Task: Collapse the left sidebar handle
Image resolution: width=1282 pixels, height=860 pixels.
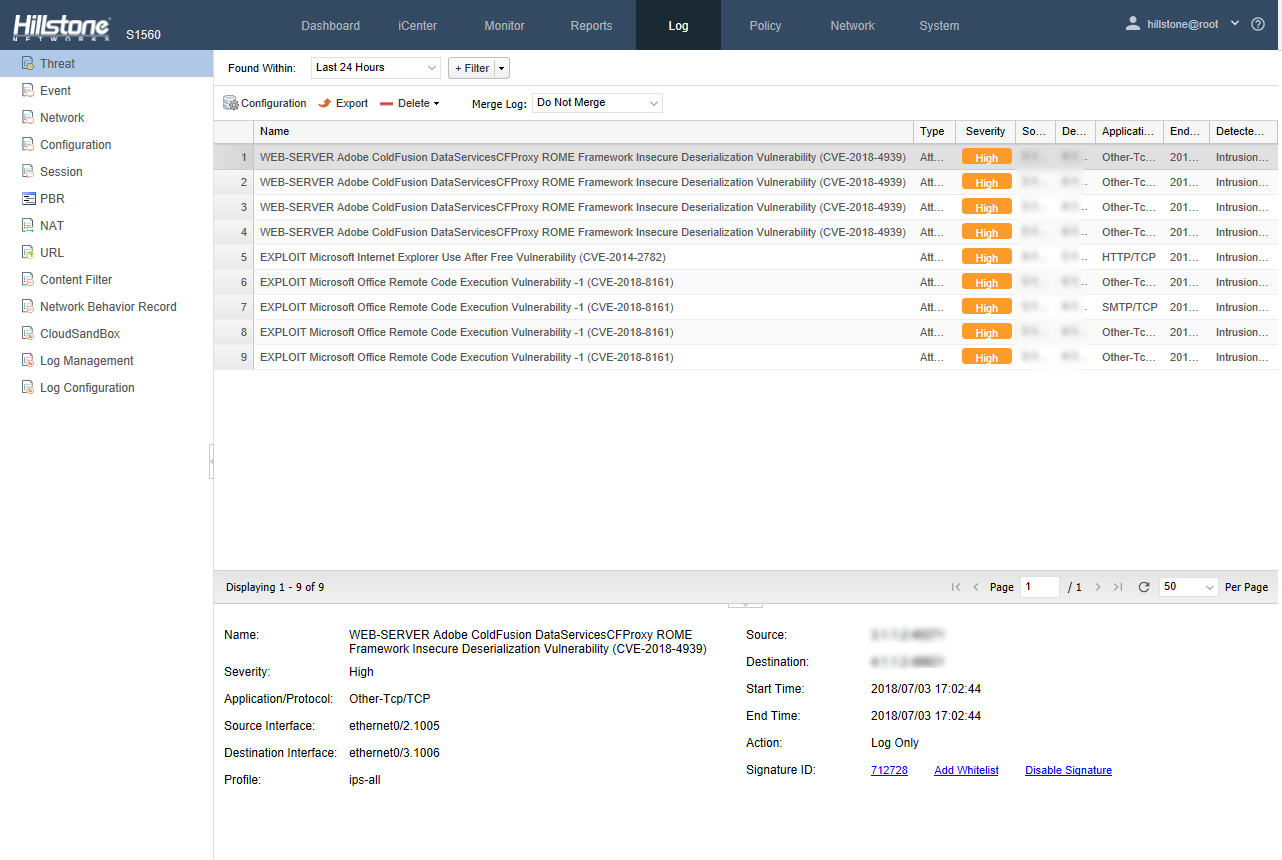Action: [211, 461]
